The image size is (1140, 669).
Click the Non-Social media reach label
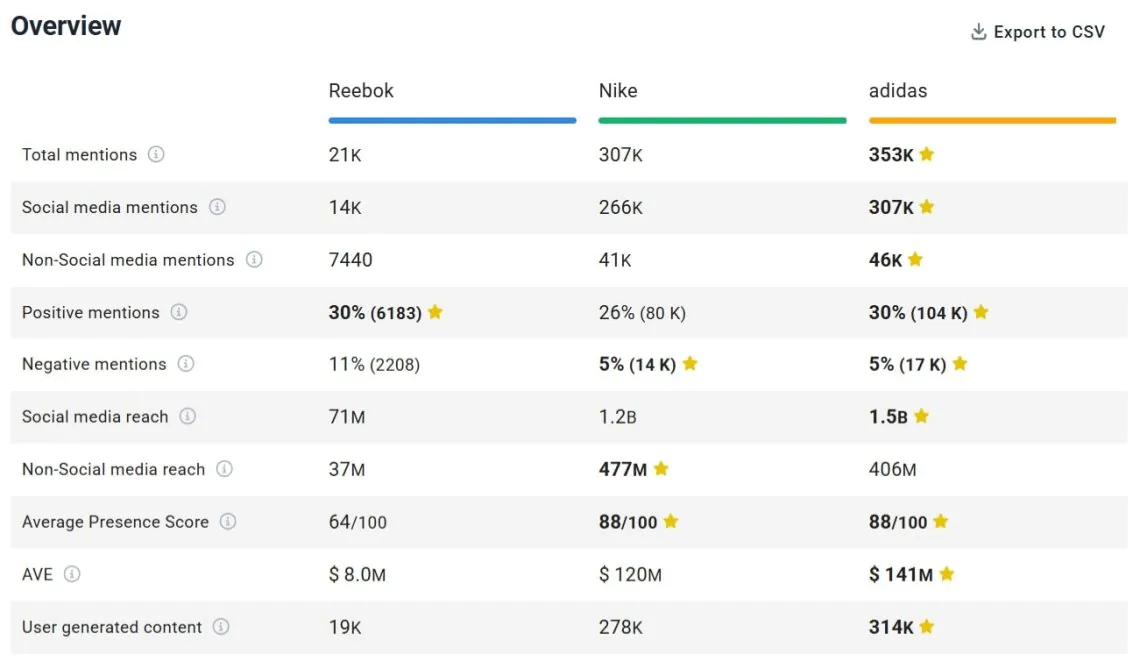[x=113, y=469]
